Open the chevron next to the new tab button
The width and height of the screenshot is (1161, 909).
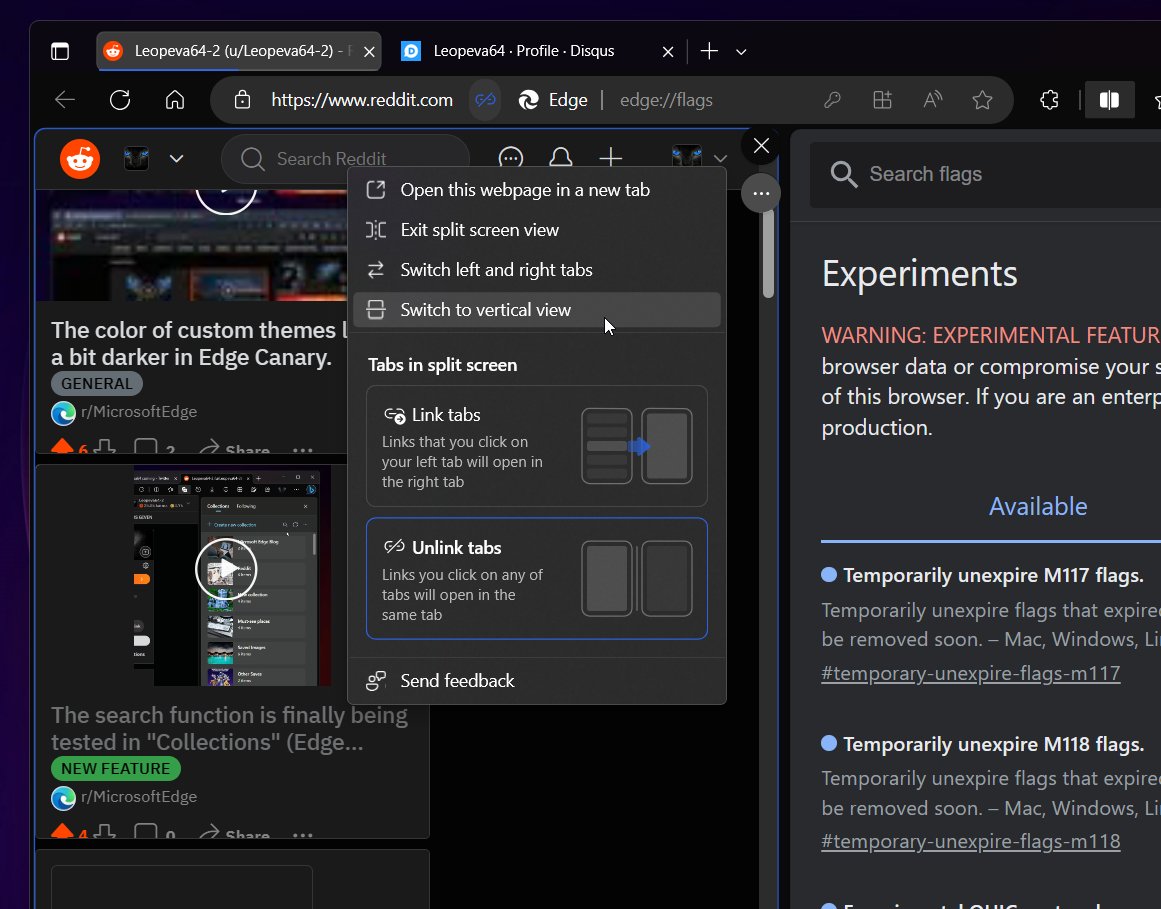click(x=740, y=51)
